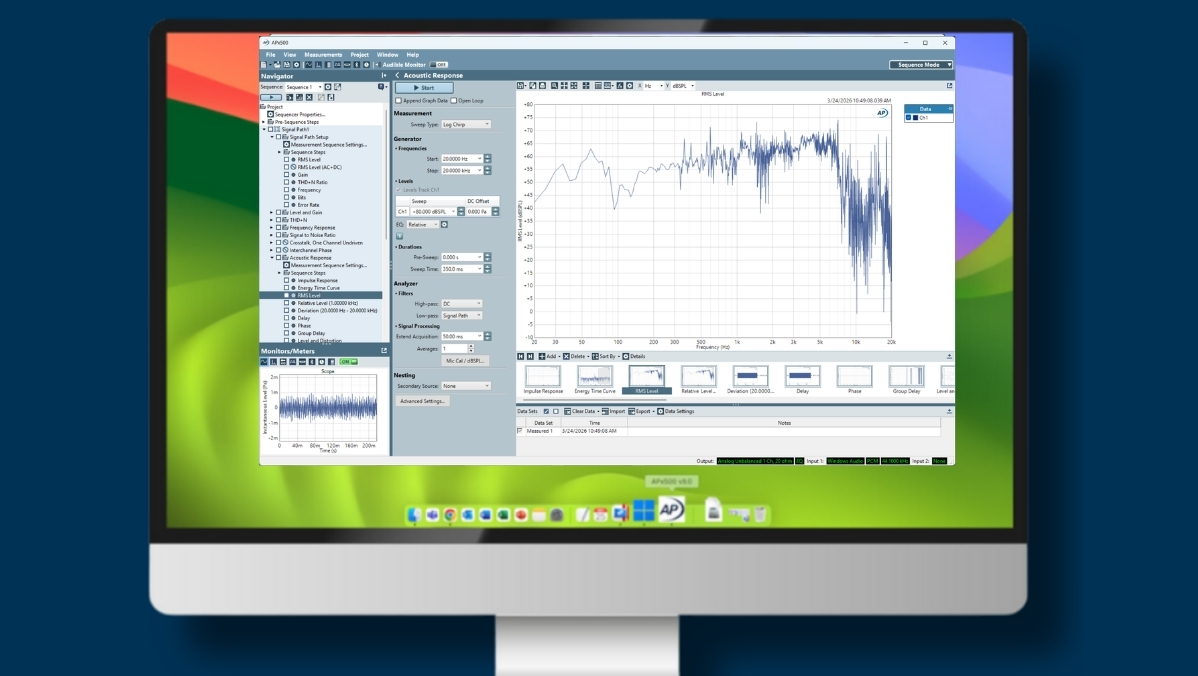Open the Window menu
The width and height of the screenshot is (1198, 676).
coord(387,55)
